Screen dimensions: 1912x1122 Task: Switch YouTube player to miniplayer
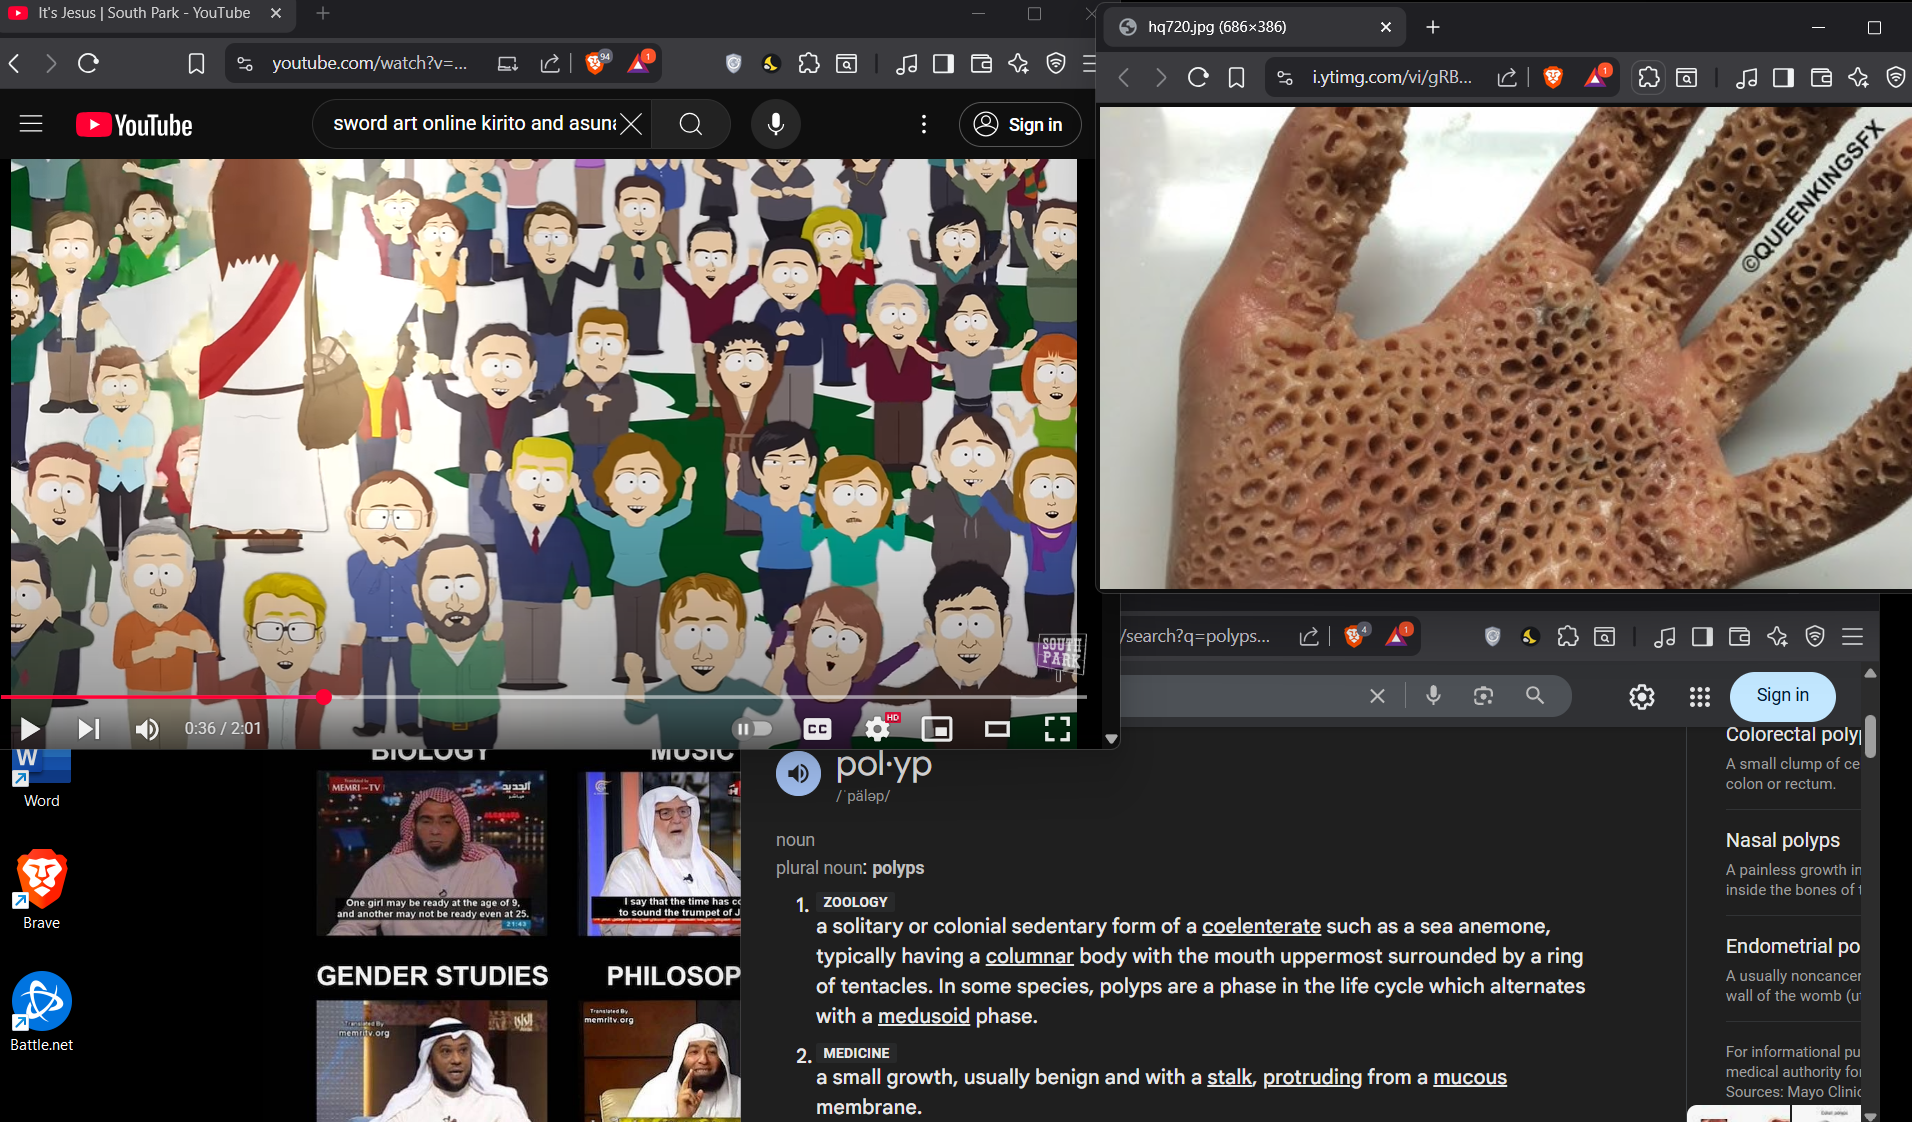[937, 729]
